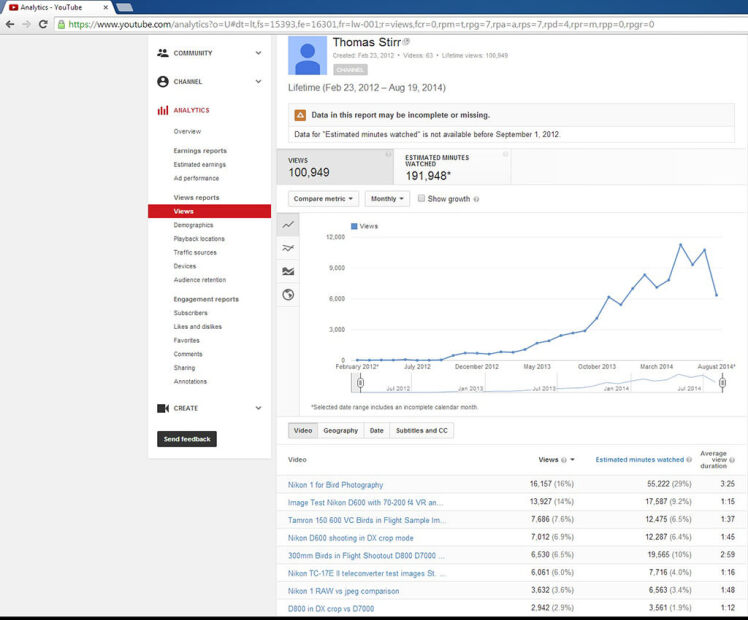Open the Compare metric dropdown

[x=324, y=199]
